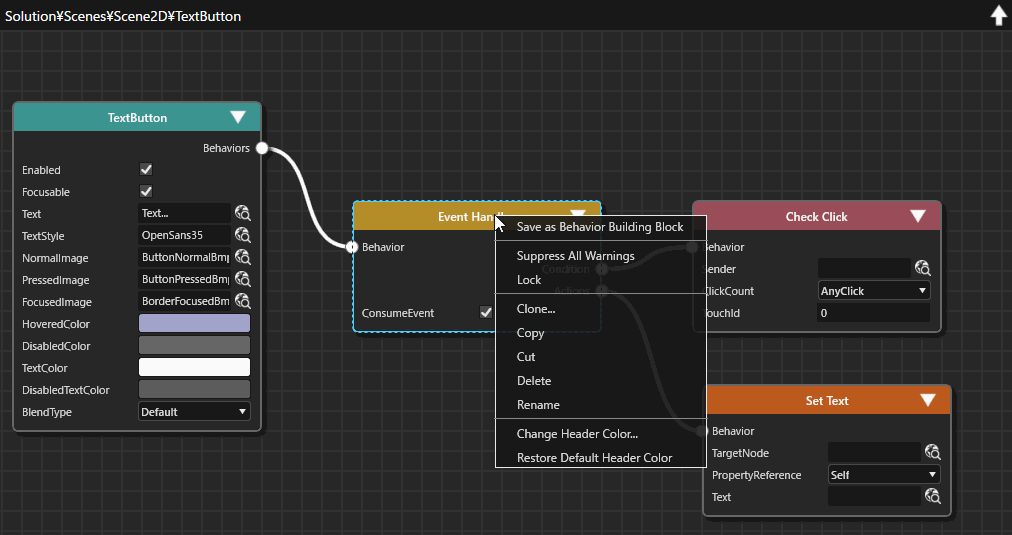This screenshot has width=1012, height=535.
Task: Click Delete in the context menu
Action: [534, 381]
